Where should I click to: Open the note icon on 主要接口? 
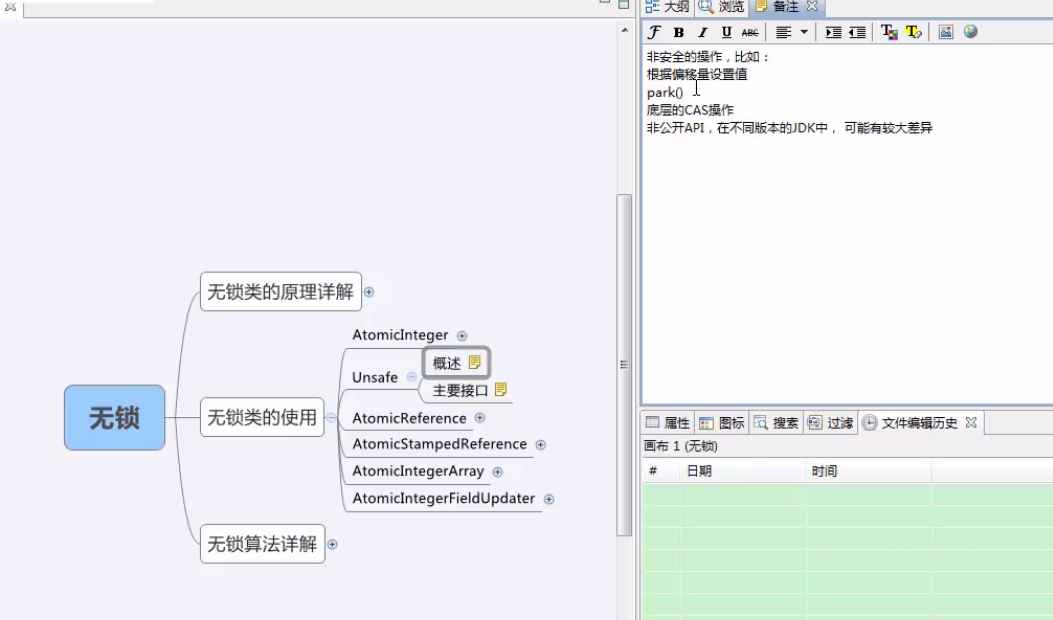click(500, 389)
